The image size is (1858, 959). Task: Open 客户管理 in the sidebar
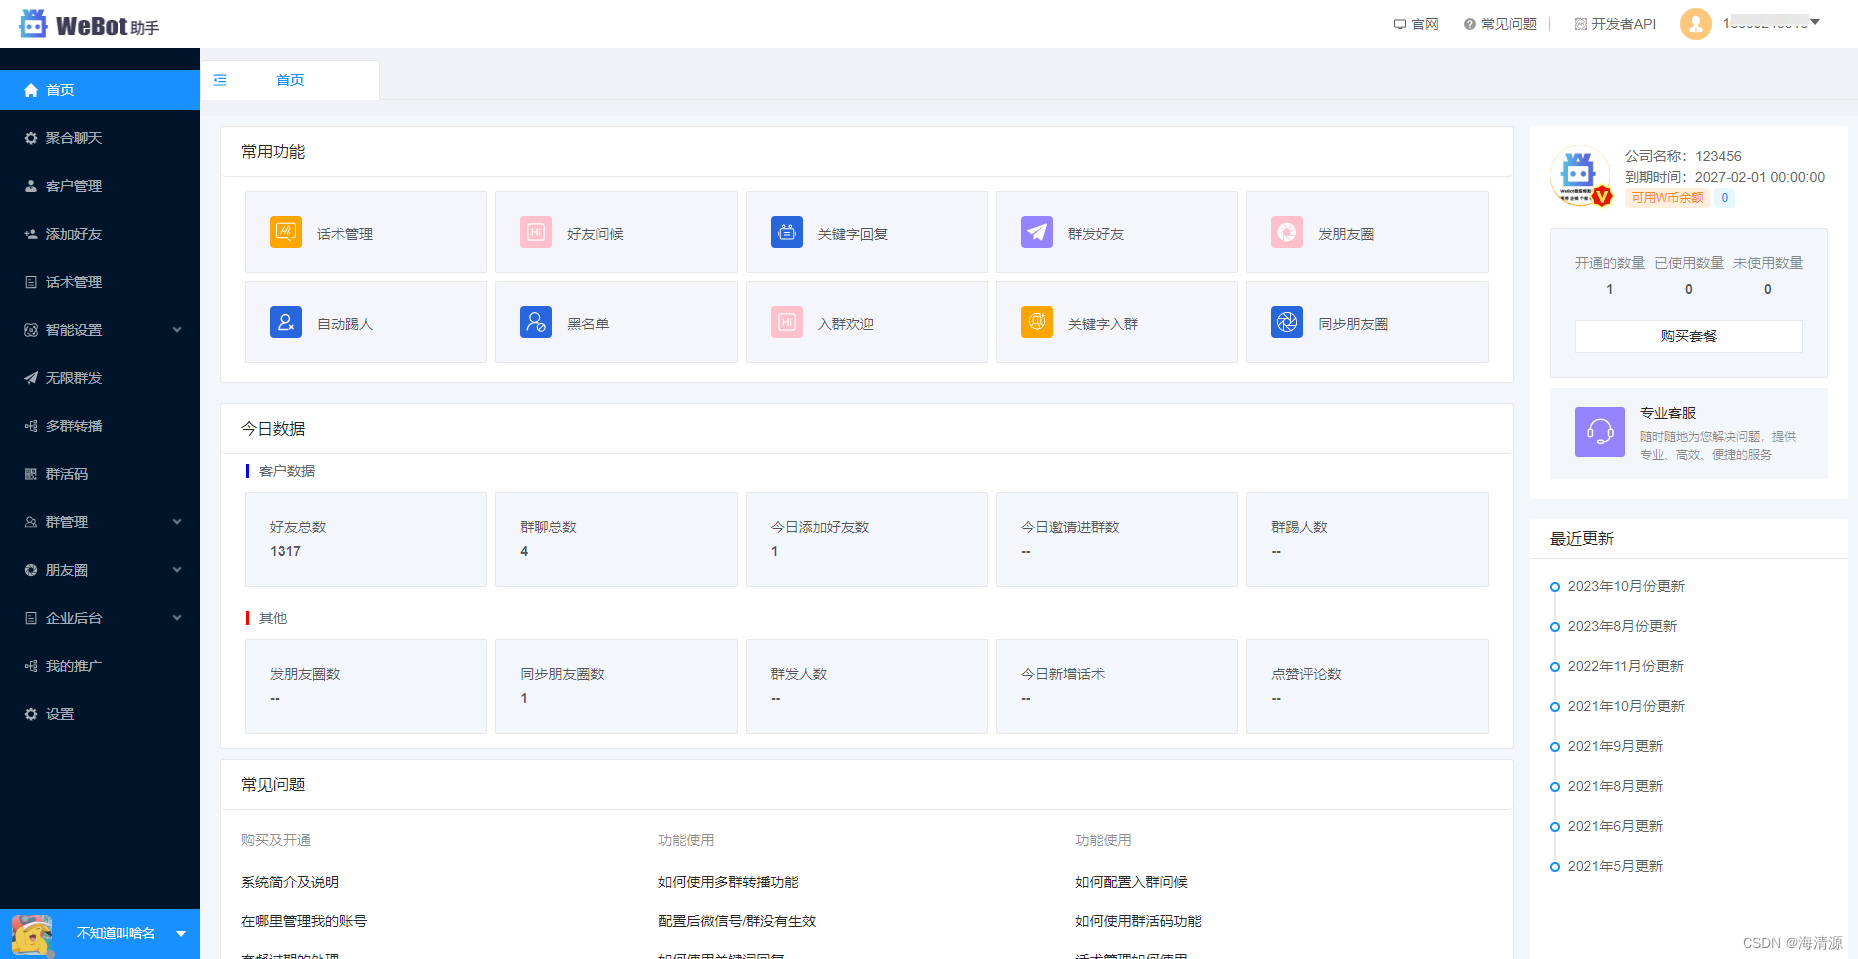point(100,186)
